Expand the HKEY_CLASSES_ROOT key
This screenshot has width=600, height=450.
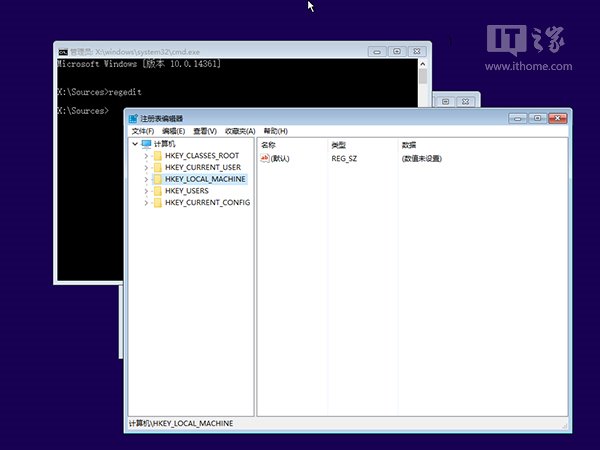click(145, 156)
